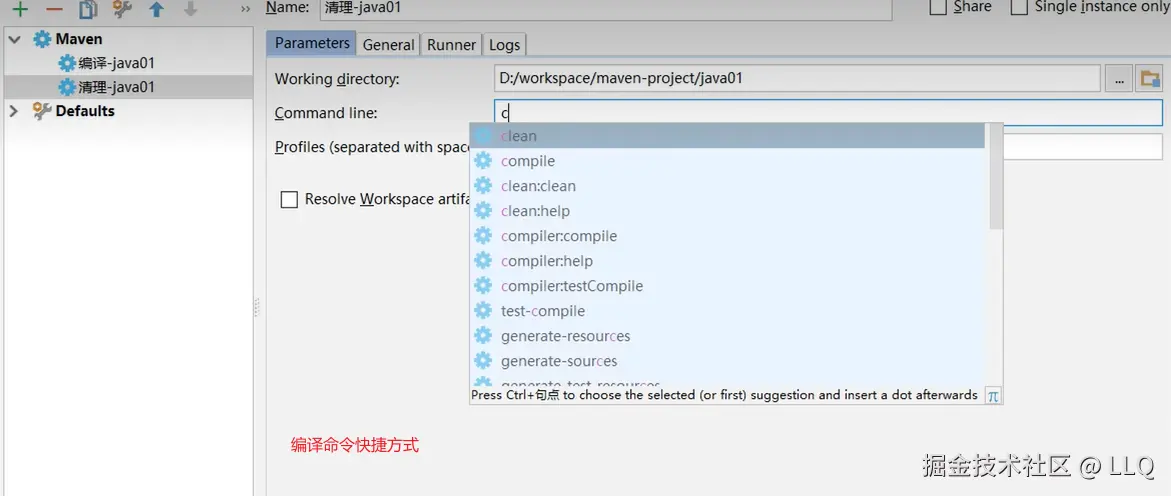Click the gear icon of 清理-java01
This screenshot has width=1171, height=496.
[x=67, y=87]
